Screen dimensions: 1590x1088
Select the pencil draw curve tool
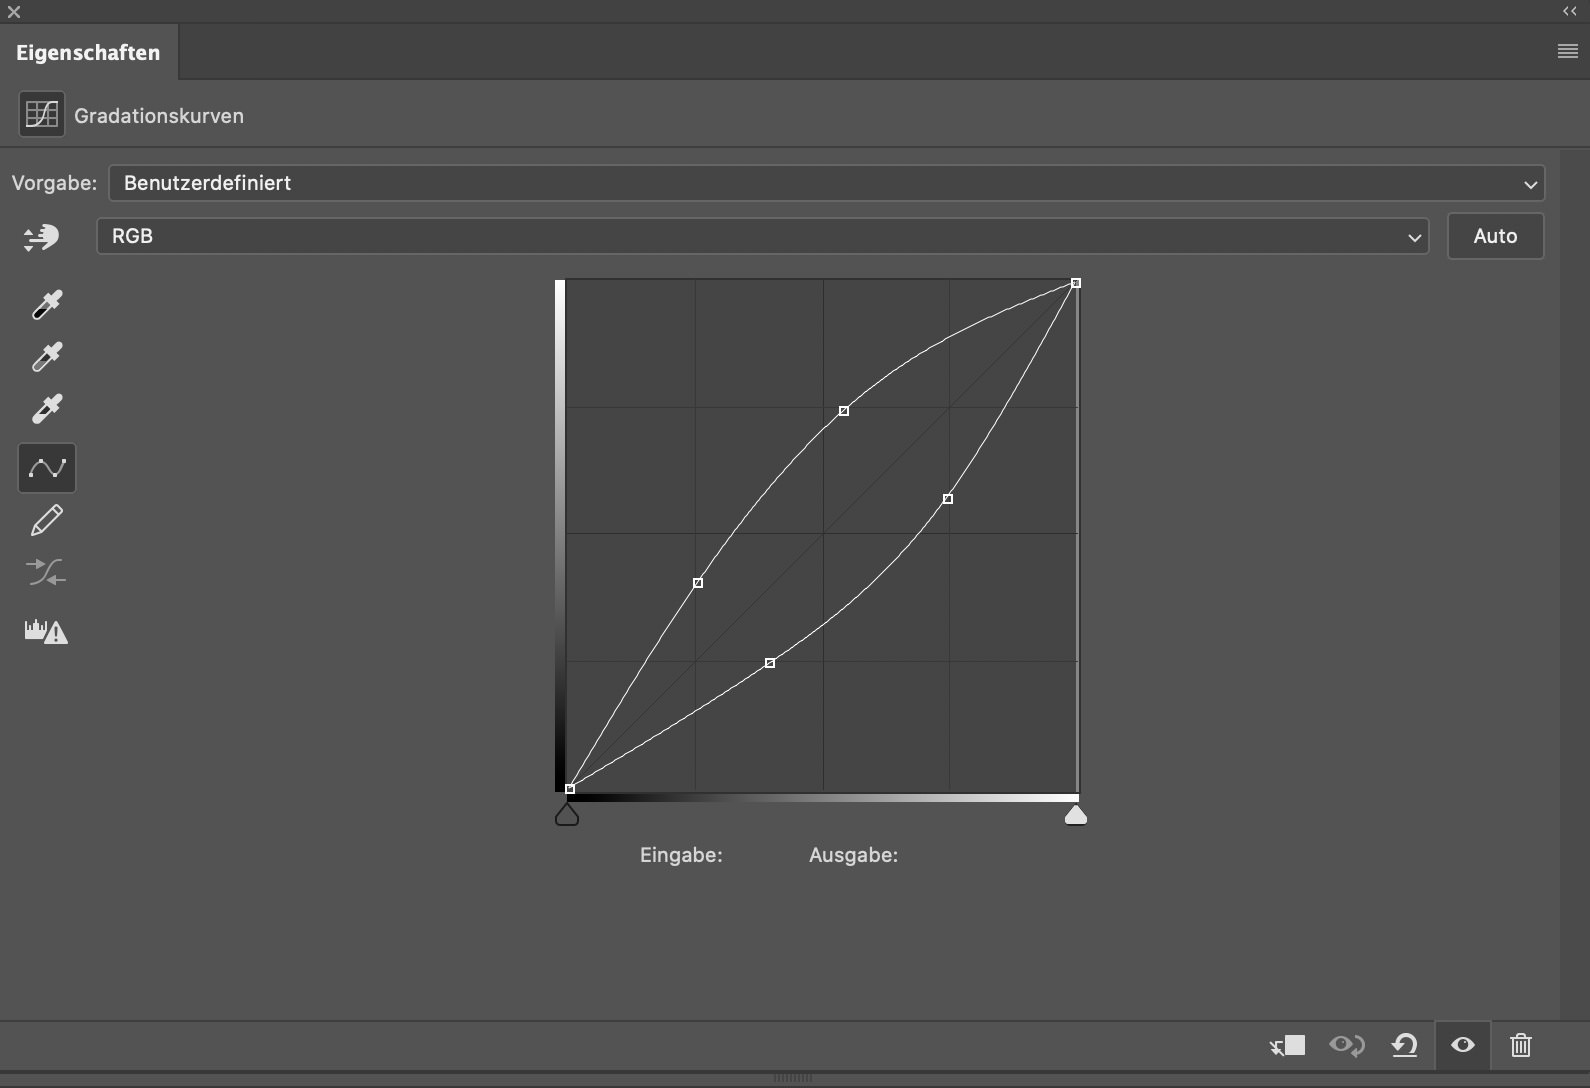coord(47,520)
